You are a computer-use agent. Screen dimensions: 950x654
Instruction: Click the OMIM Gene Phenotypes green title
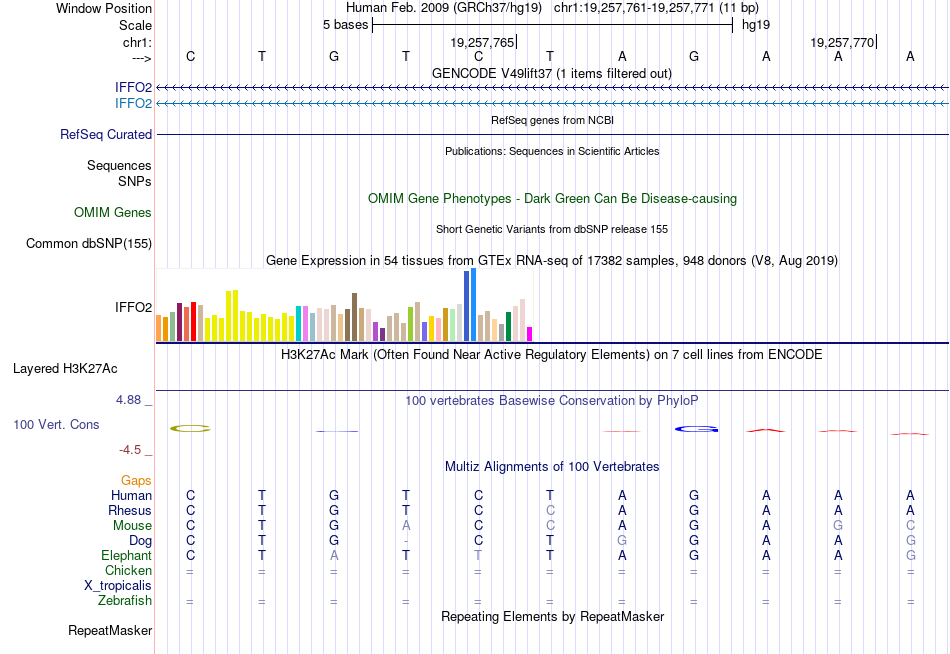click(552, 199)
